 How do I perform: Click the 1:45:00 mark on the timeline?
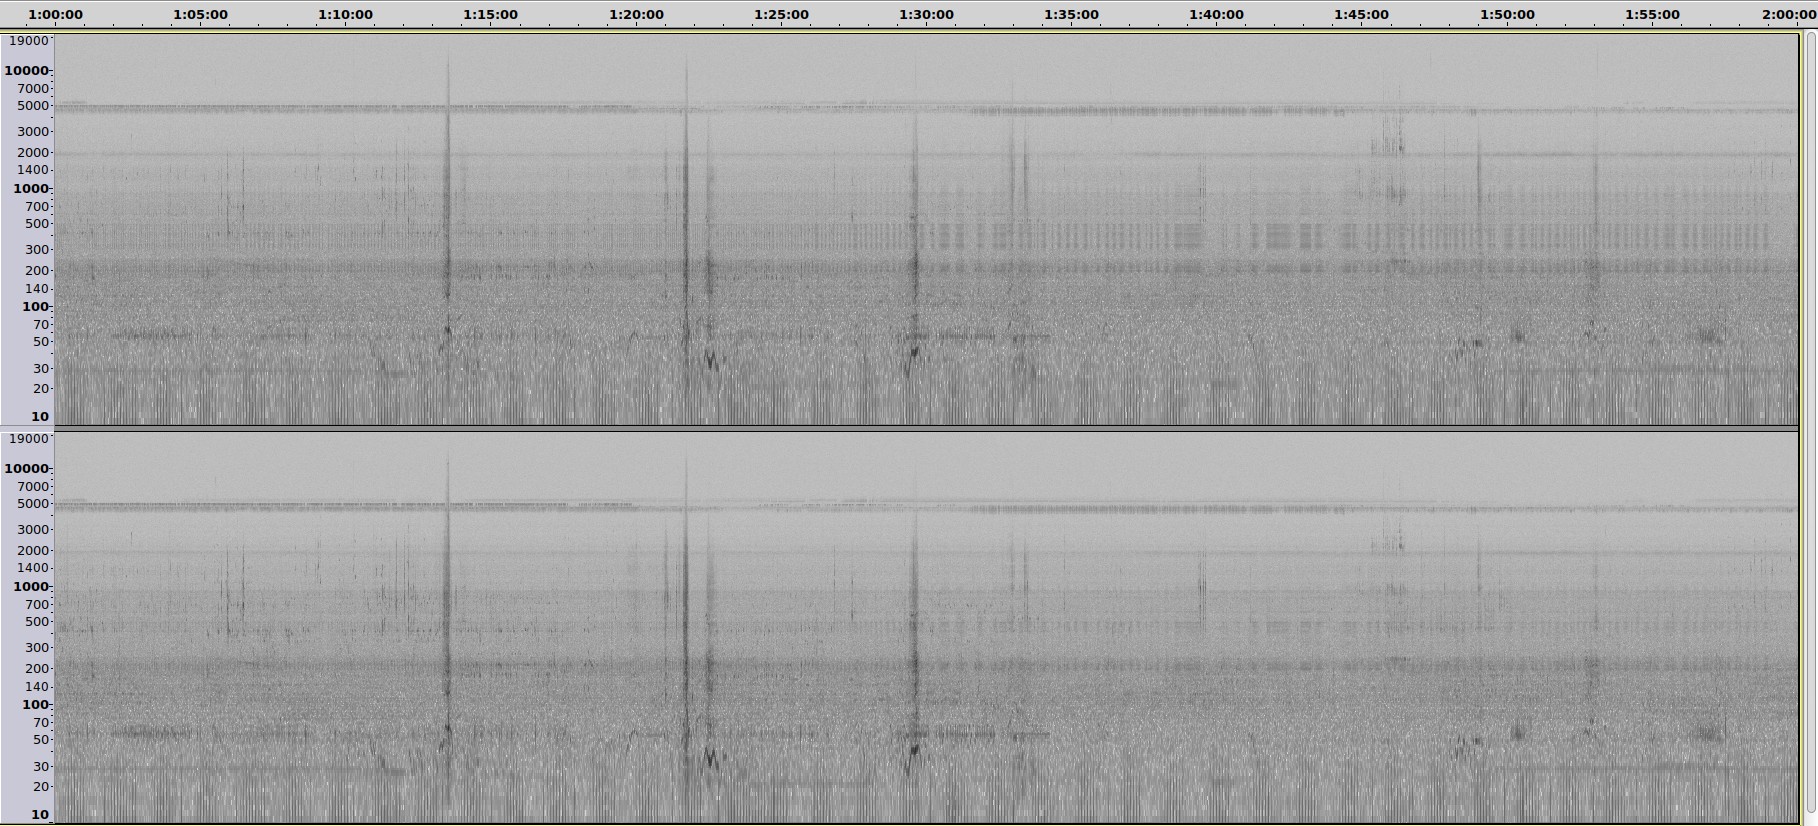[x=1361, y=14]
